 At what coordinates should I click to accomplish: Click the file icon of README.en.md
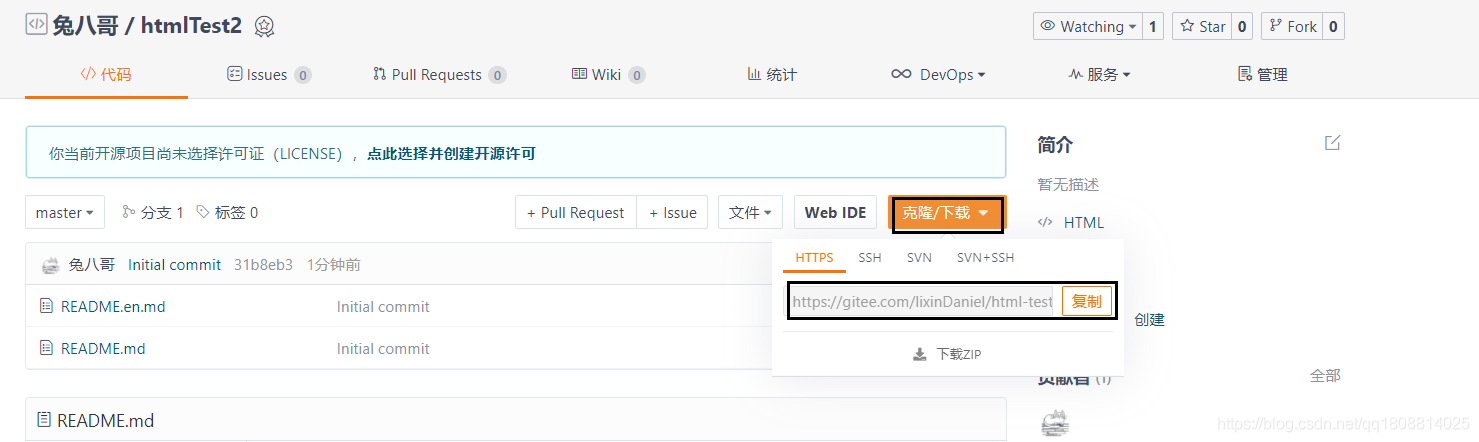click(46, 306)
